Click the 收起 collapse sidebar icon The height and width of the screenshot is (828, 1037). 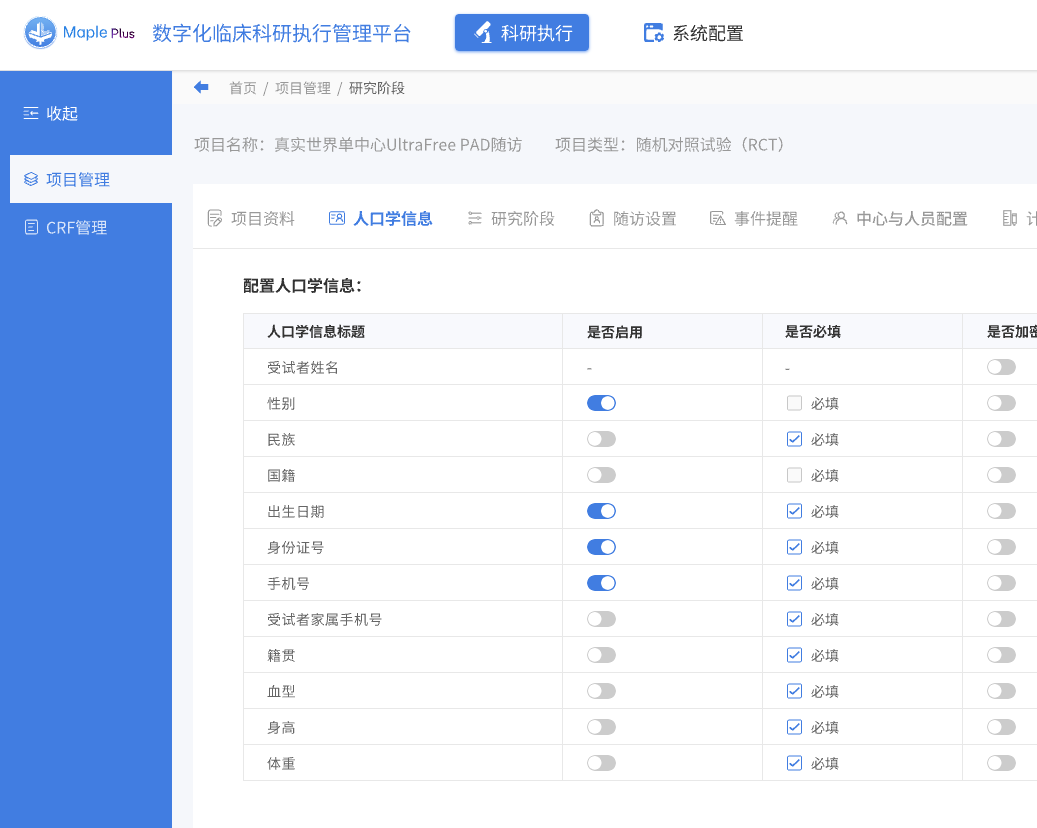pos(31,113)
